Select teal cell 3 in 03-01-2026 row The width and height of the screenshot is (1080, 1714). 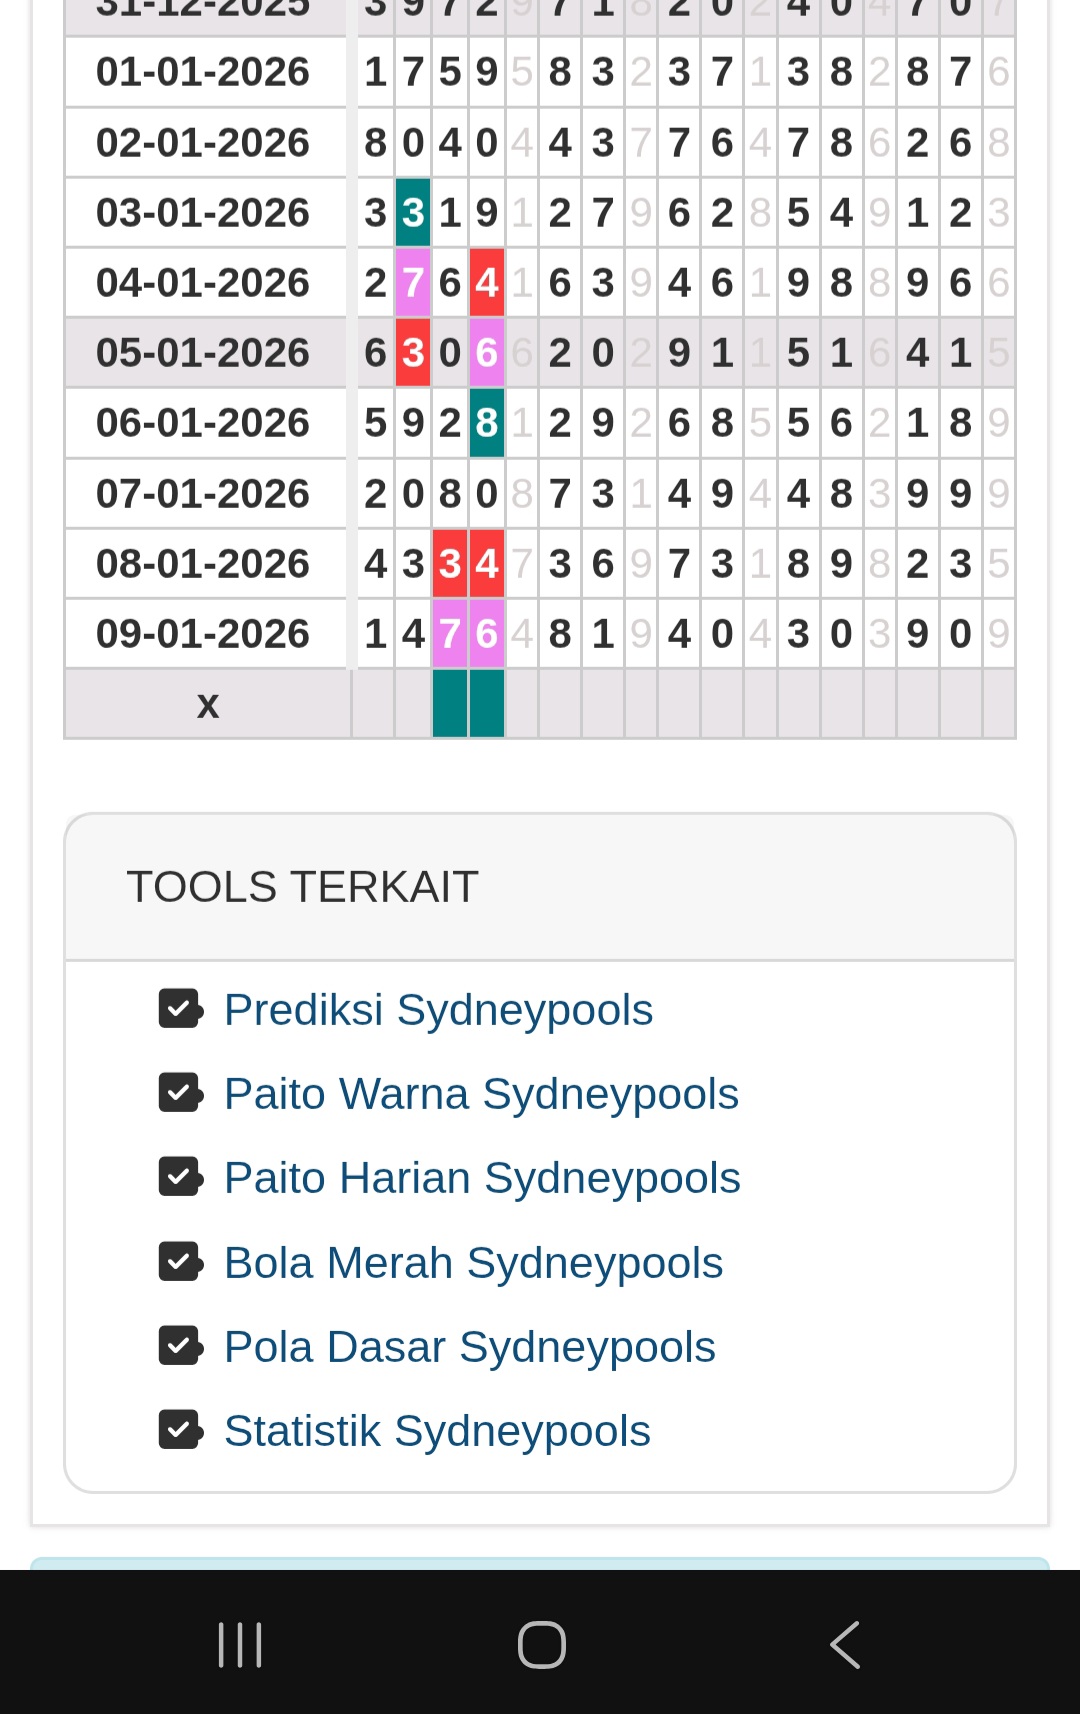(x=413, y=213)
